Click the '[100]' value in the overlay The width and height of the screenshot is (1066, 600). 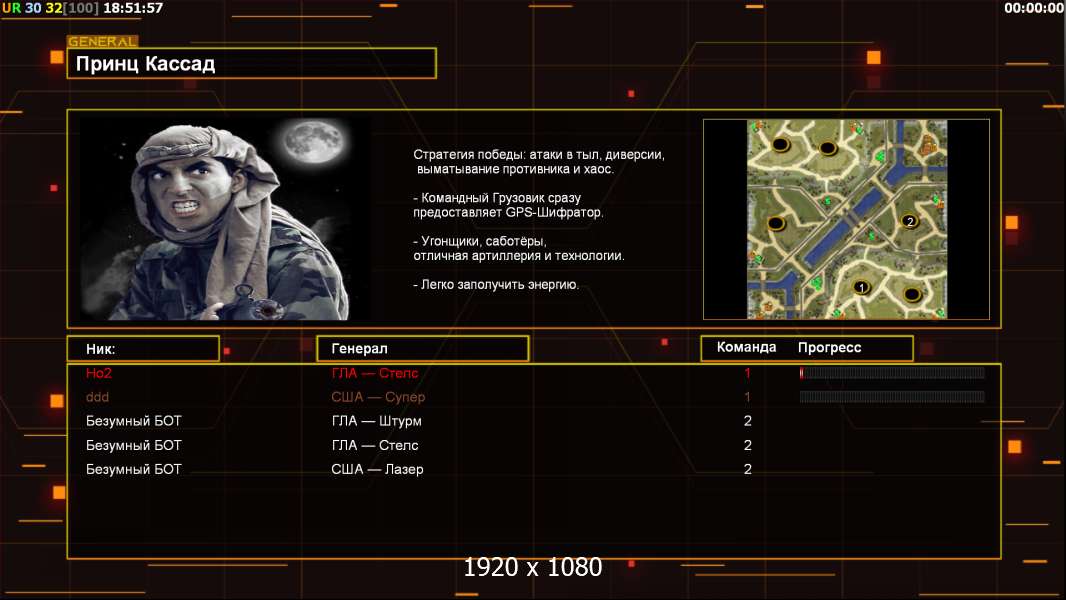(81, 8)
